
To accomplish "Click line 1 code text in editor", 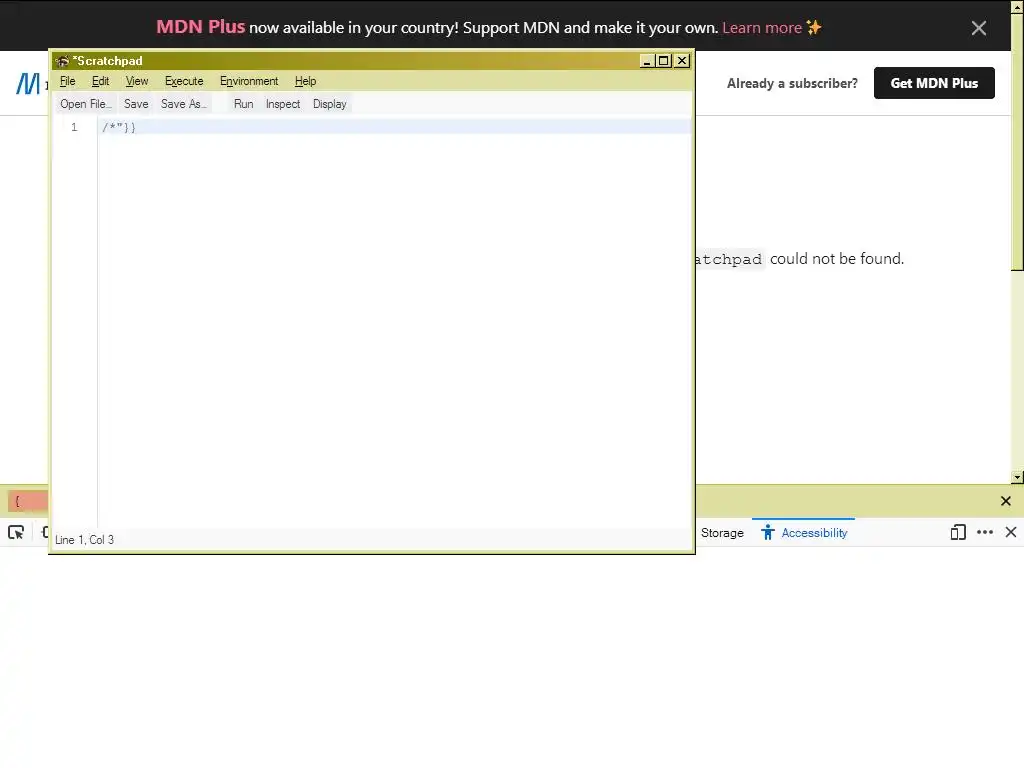I will (119, 127).
